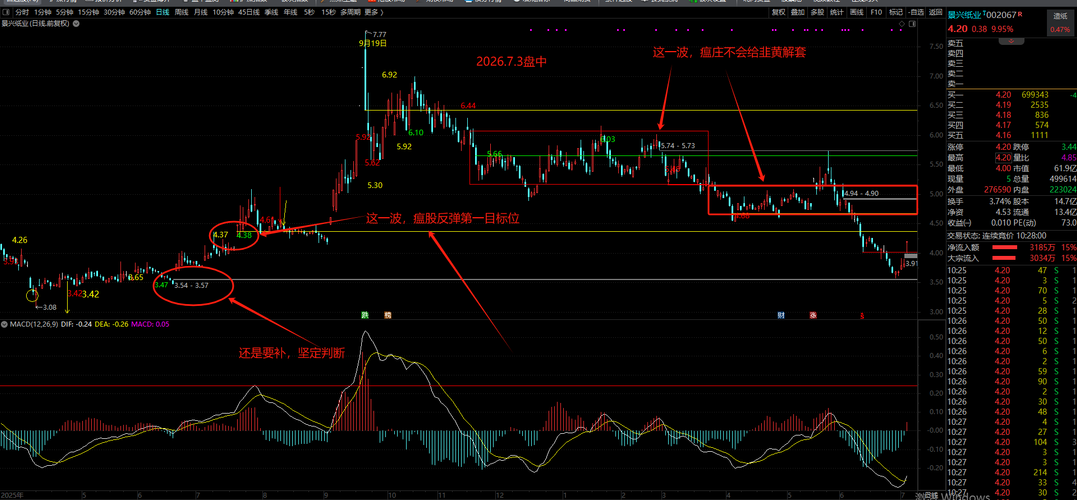
Task: Click the 3.91 price tag on right axis
Action: click(x=911, y=264)
